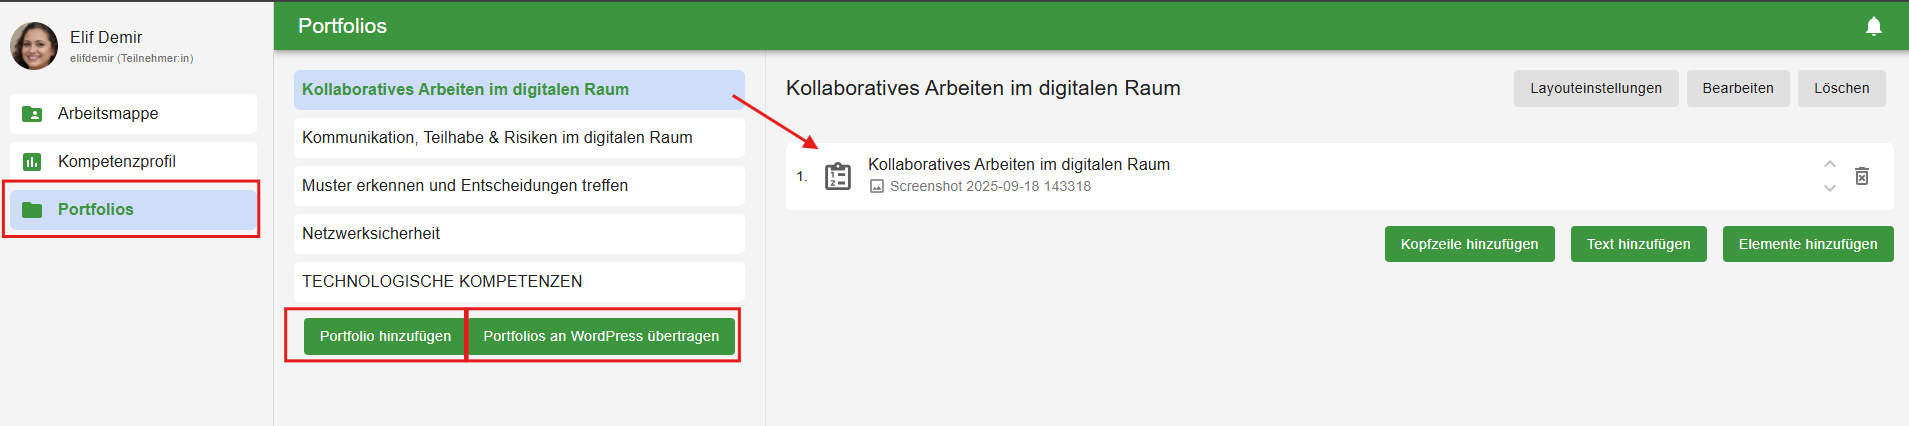1909x426 pixels.
Task: Open Layouteinstellungen
Action: coord(1595,88)
